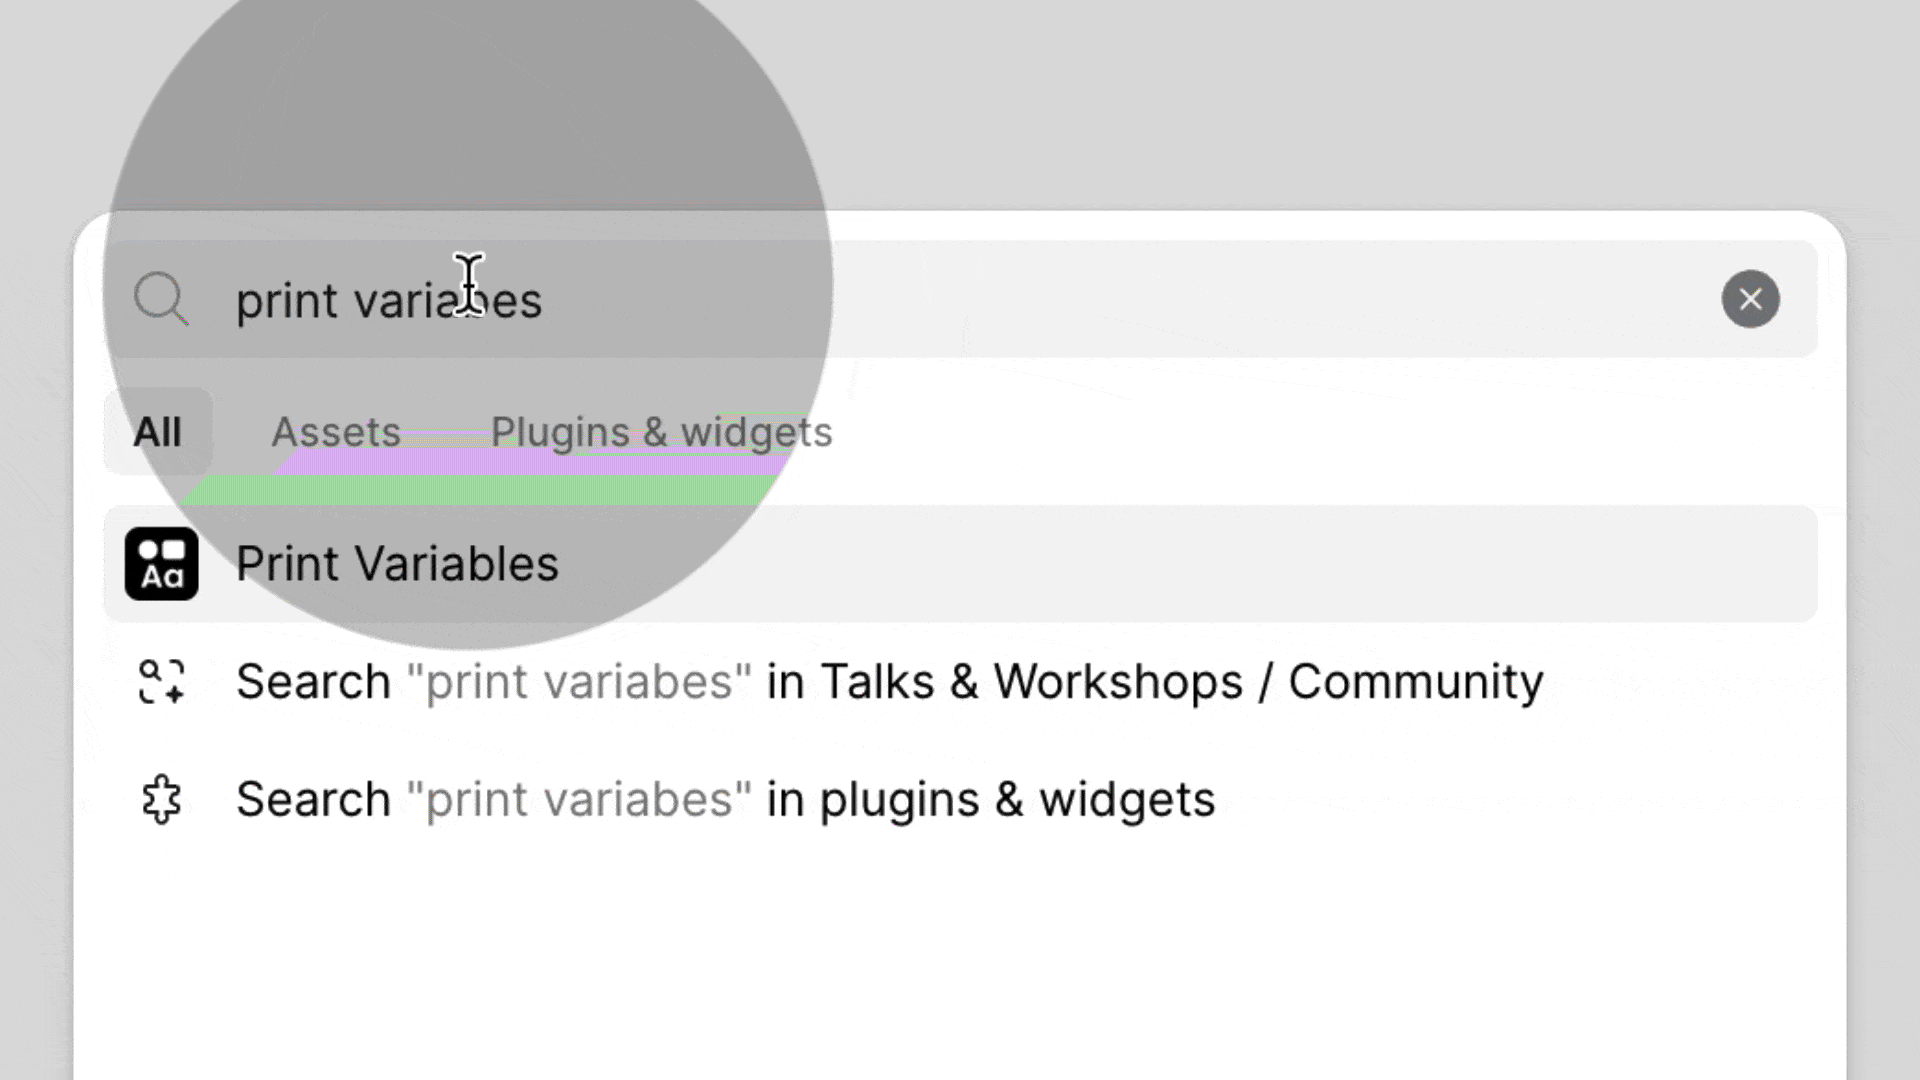Select the 'Print Variables' result label
The height and width of the screenshot is (1080, 1920).
(397, 564)
